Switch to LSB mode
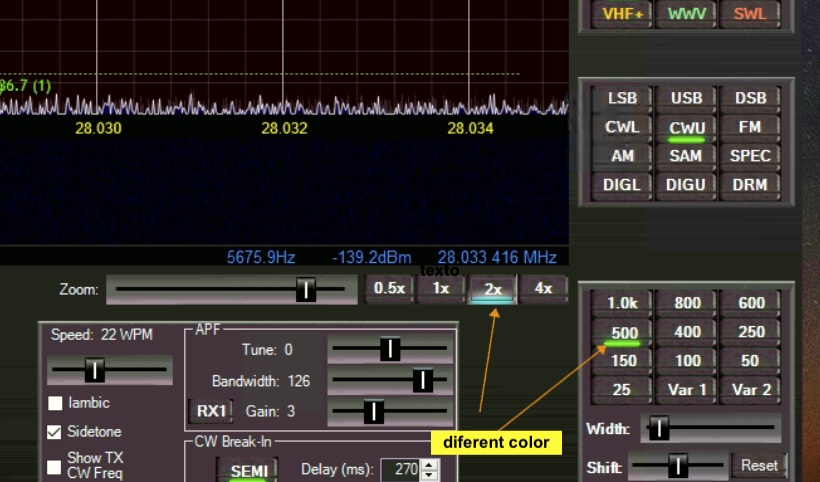820x482 pixels. 622,99
